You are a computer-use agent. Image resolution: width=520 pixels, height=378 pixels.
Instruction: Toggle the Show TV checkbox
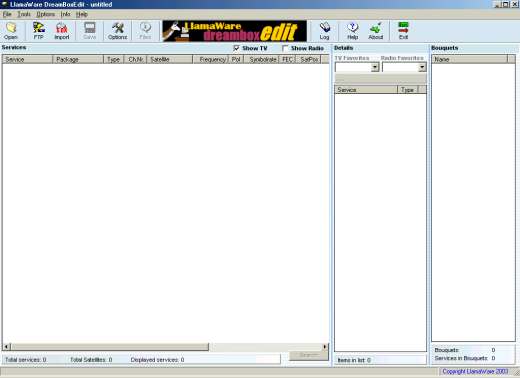[x=236, y=48]
